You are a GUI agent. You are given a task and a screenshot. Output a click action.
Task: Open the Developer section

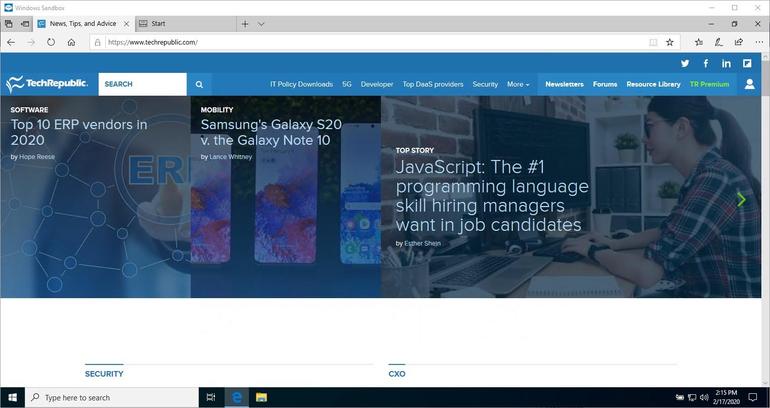pos(377,84)
